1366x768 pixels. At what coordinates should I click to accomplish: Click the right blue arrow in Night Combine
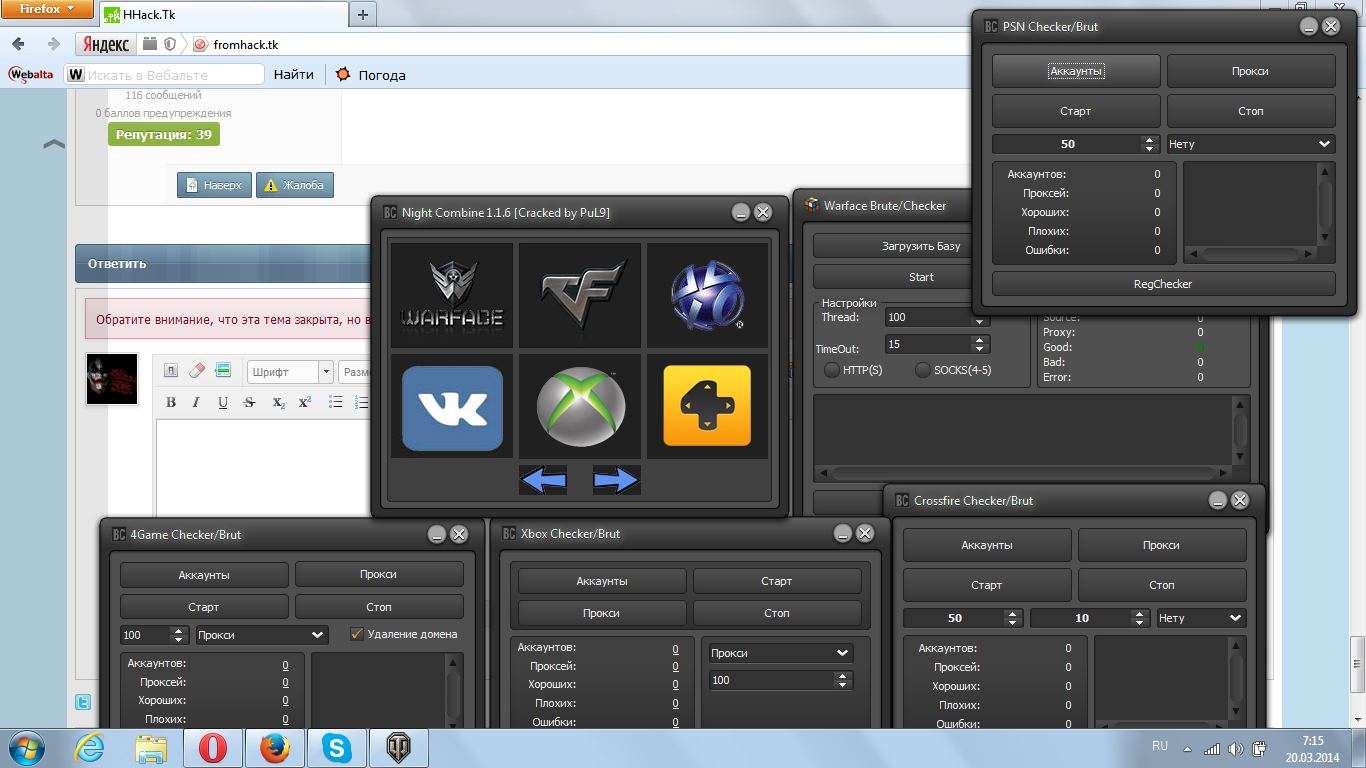coord(616,480)
